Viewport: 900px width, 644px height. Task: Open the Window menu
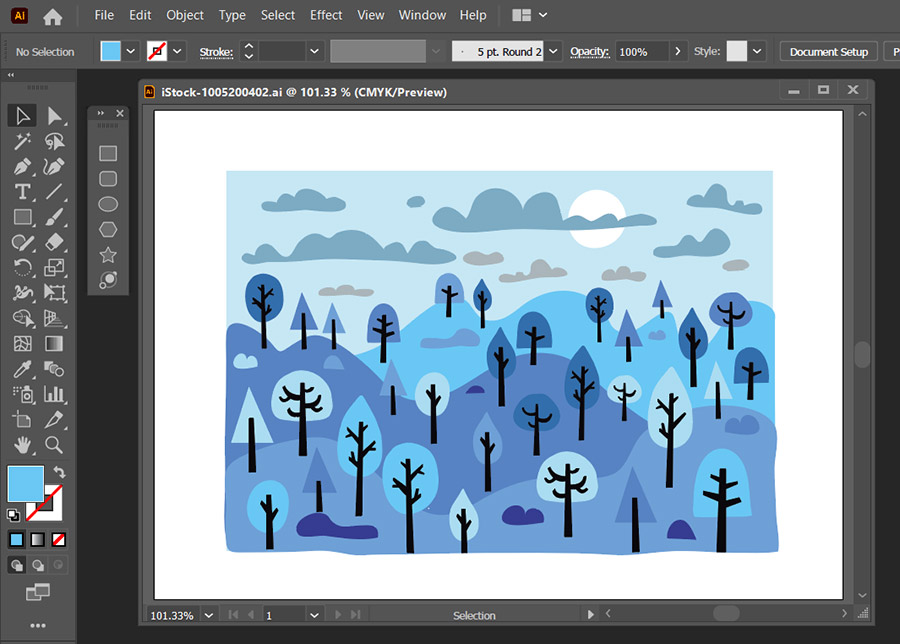422,15
